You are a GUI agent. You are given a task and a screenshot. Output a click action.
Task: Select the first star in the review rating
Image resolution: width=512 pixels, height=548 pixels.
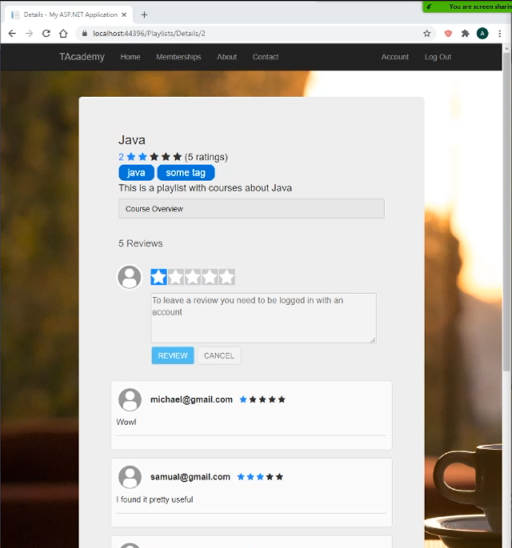(x=159, y=277)
